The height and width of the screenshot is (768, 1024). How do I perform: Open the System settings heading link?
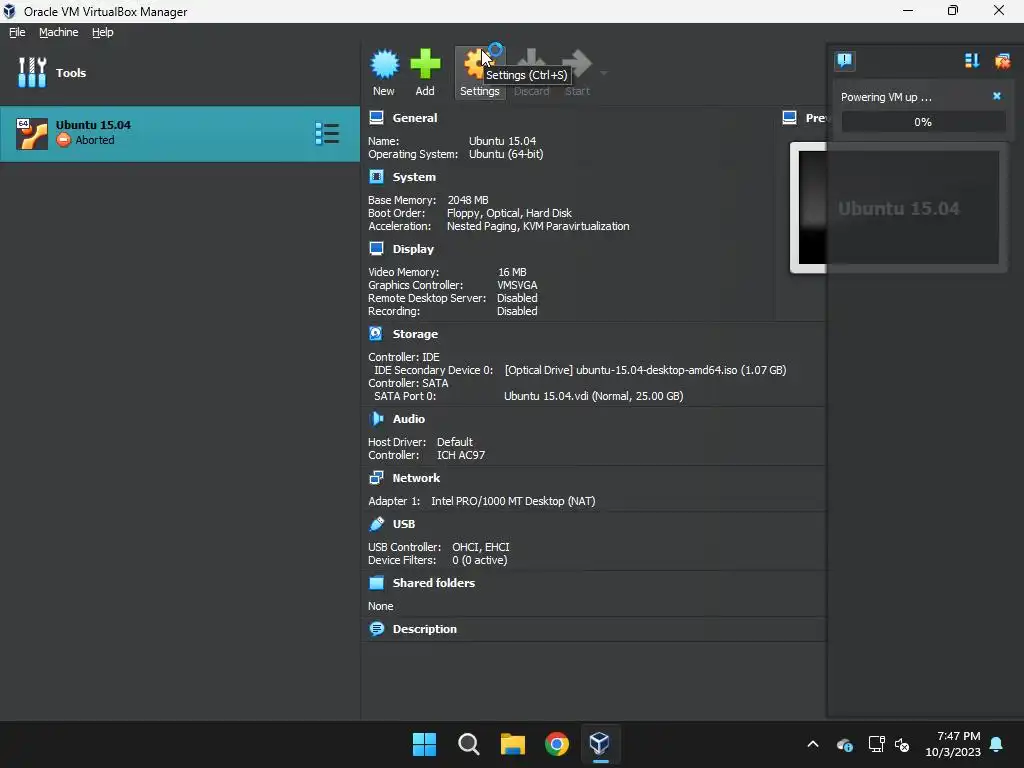pyautogui.click(x=414, y=177)
